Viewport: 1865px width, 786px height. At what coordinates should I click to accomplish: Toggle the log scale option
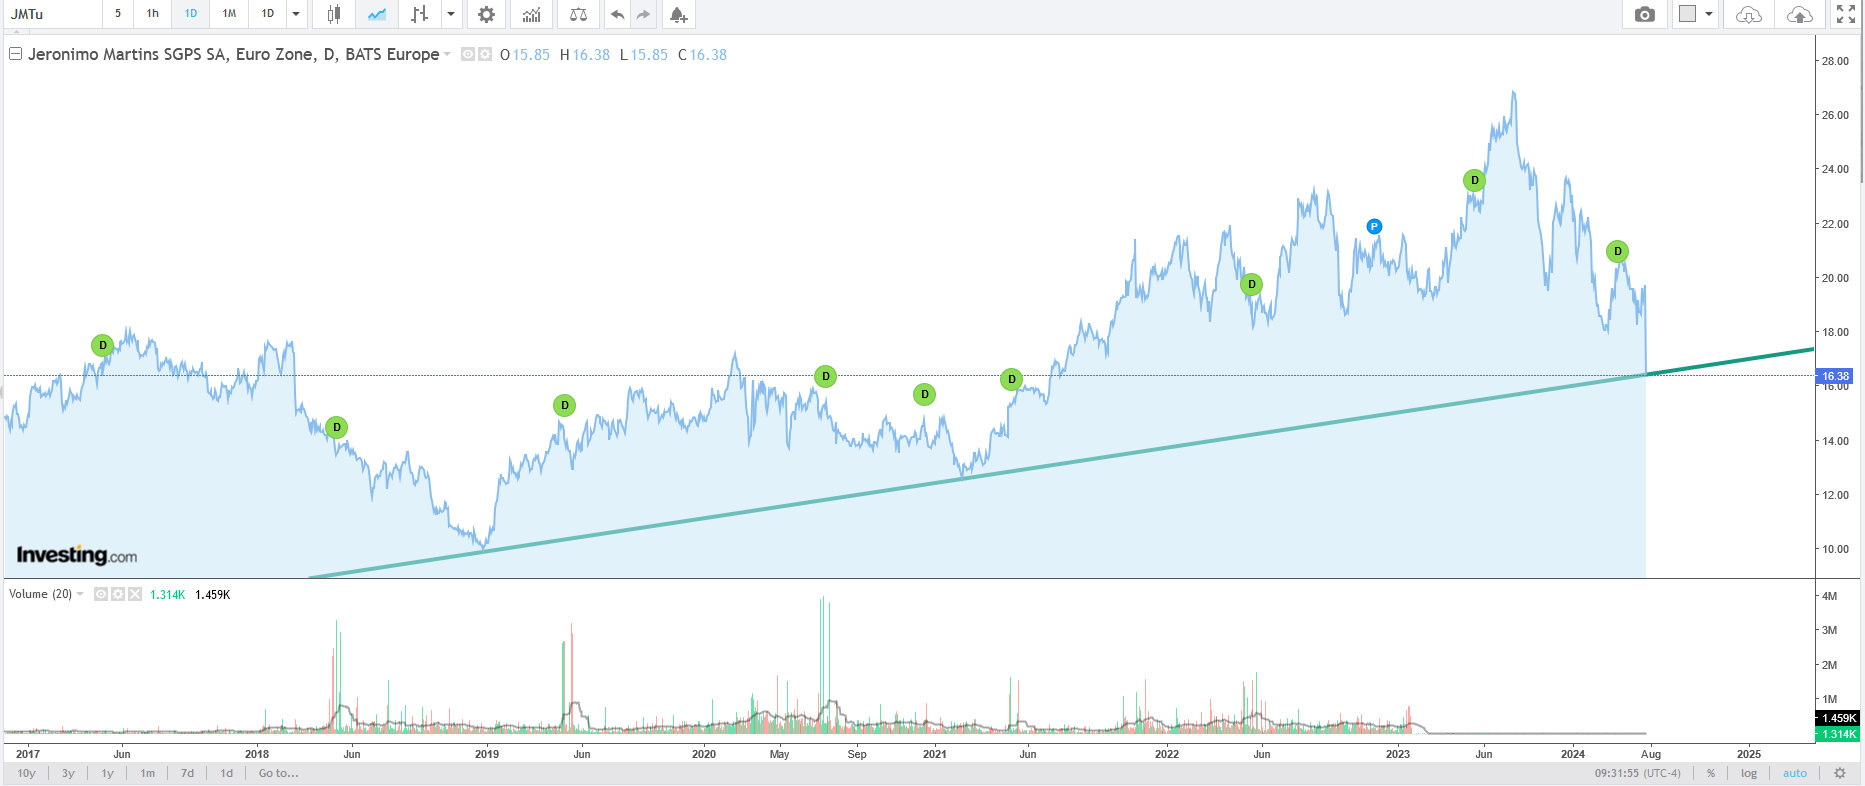coord(1749,773)
